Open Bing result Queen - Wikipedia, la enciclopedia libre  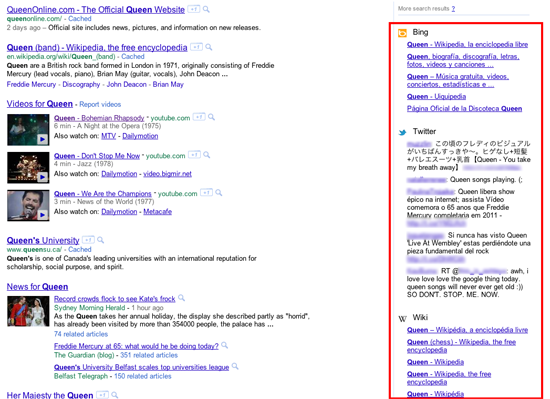pyautogui.click(x=467, y=45)
